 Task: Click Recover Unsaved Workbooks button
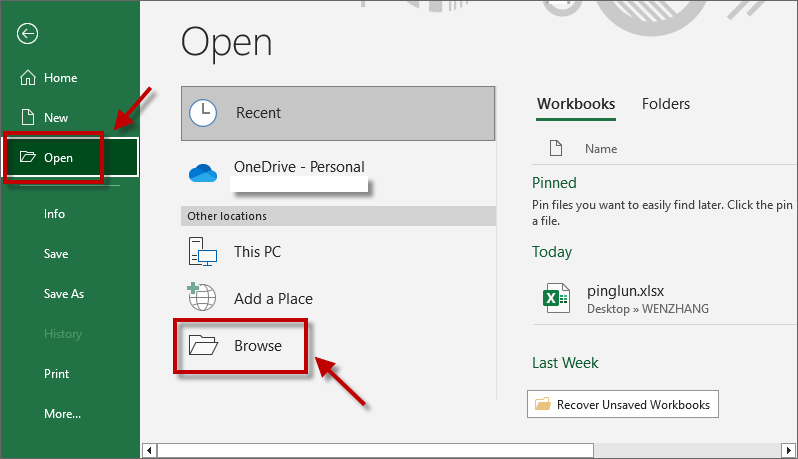[x=623, y=404]
